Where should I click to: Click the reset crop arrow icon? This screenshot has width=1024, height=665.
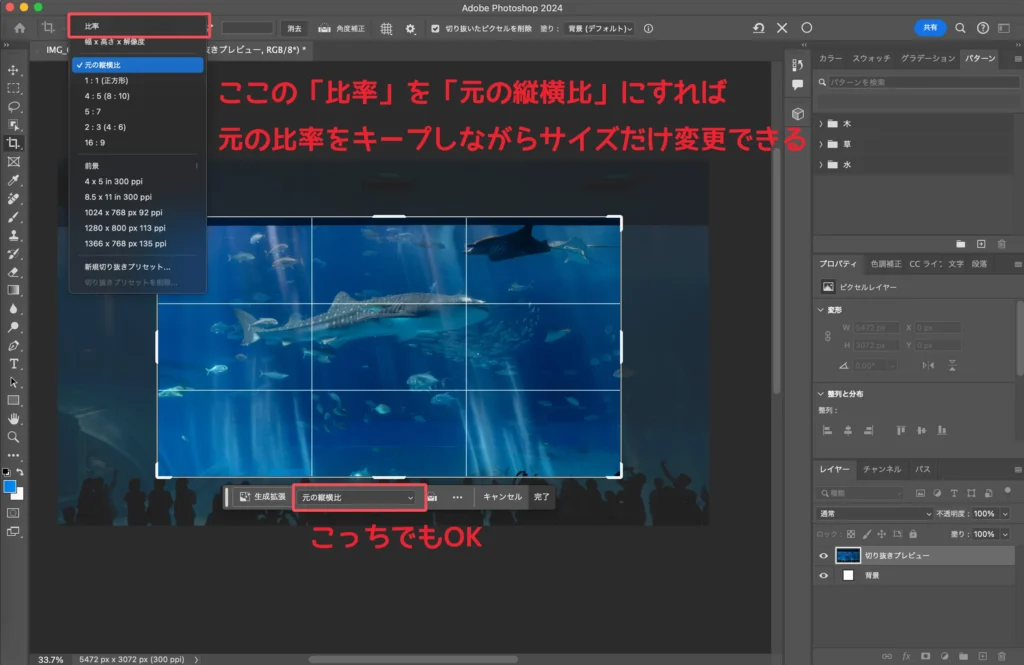click(759, 29)
